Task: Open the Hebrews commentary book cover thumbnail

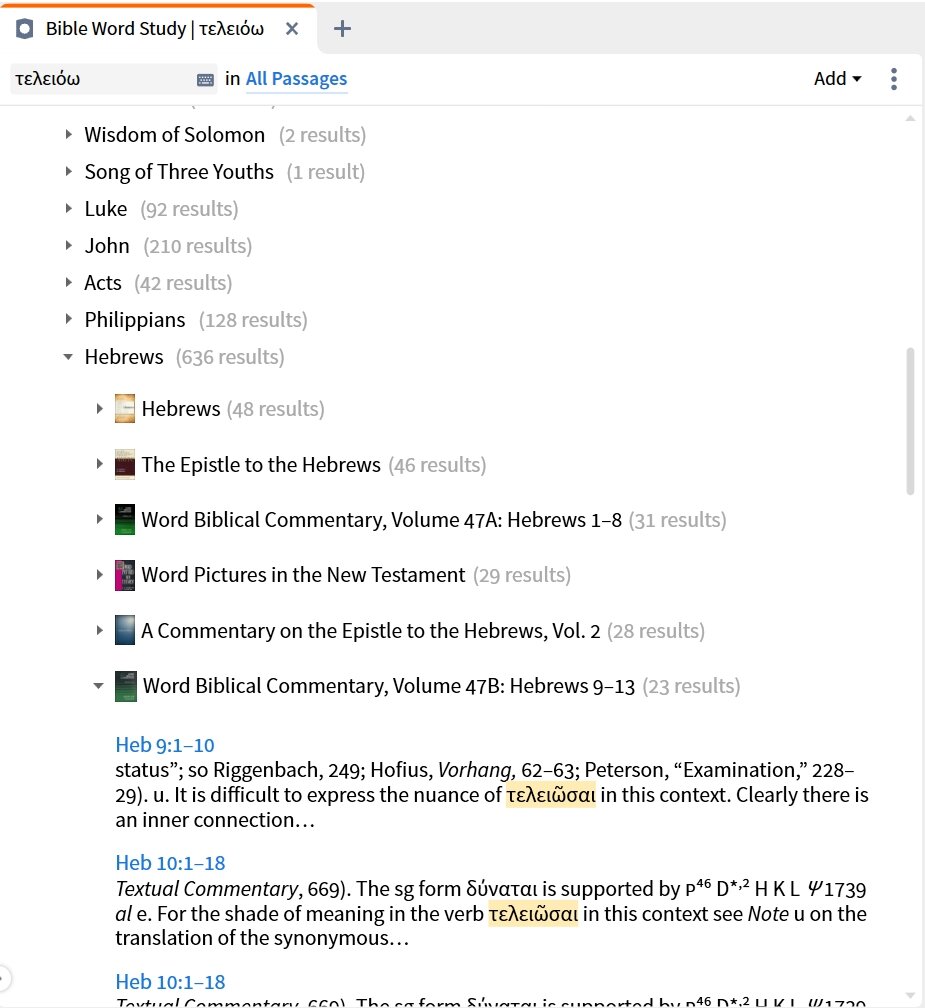Action: point(125,409)
